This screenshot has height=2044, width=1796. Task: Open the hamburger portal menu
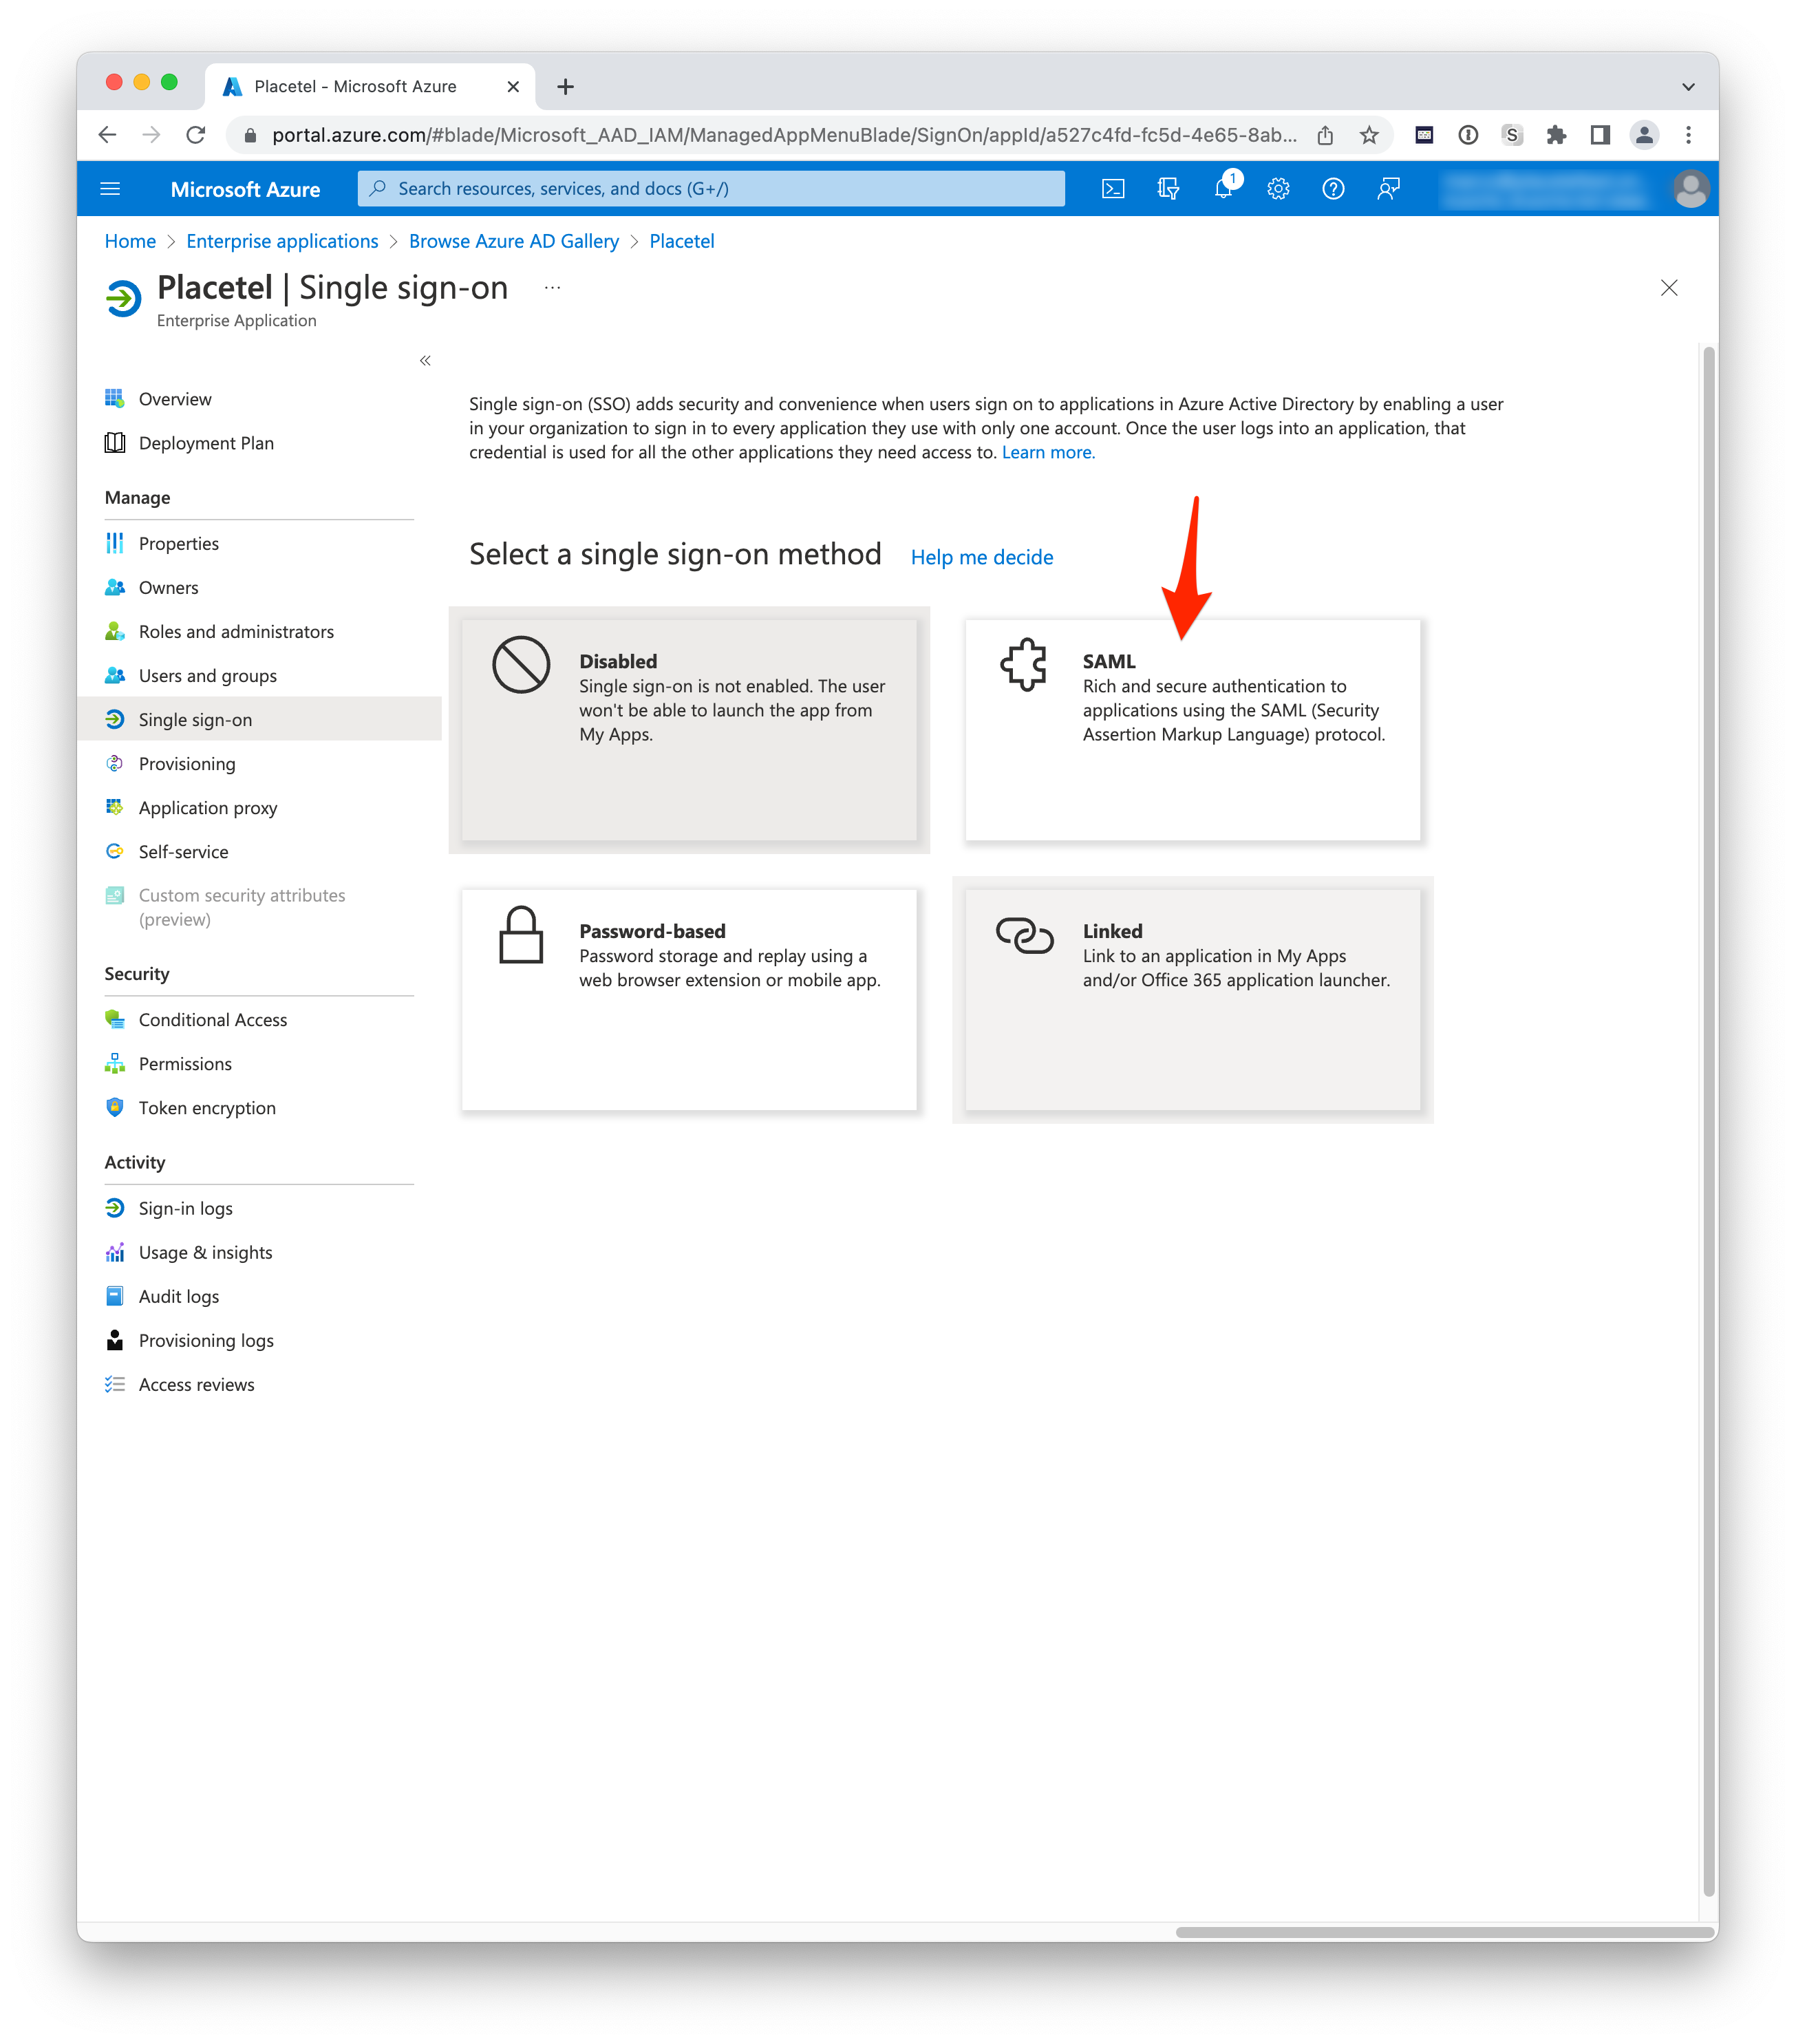111,189
